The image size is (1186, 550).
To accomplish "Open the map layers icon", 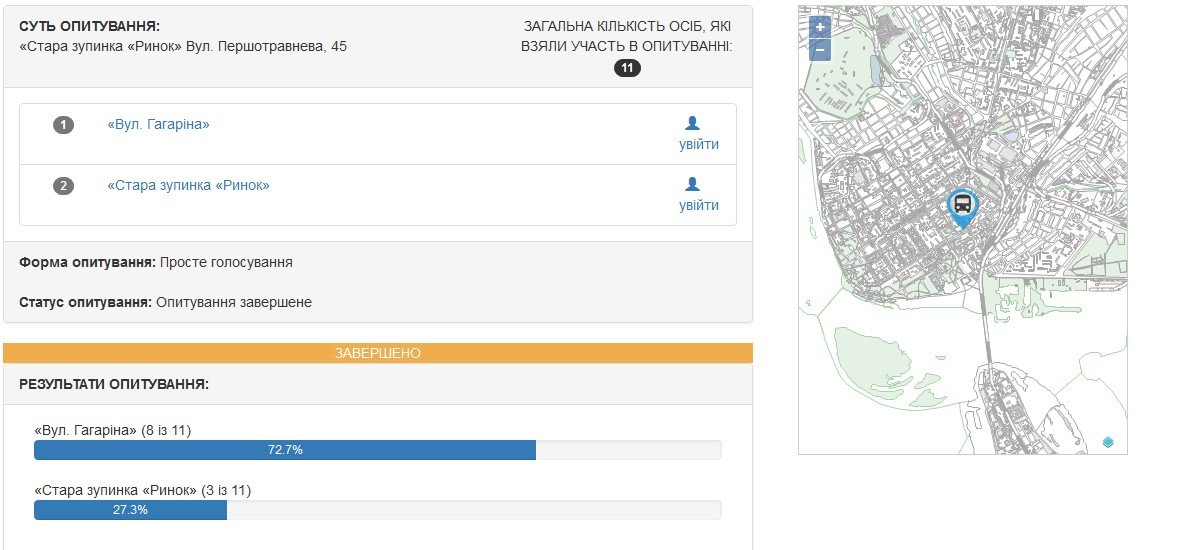I will tap(1108, 442).
